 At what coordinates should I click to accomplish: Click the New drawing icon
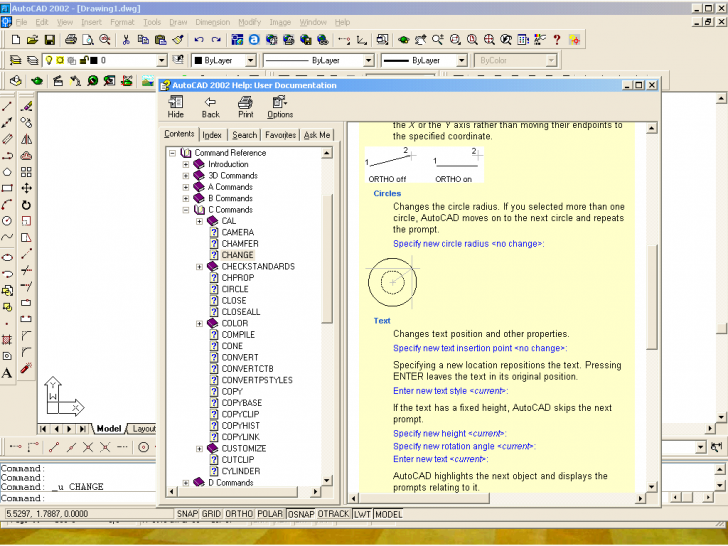coord(16,40)
